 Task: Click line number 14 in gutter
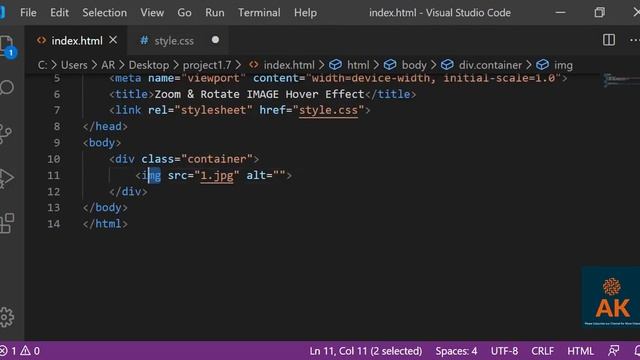[53, 224]
